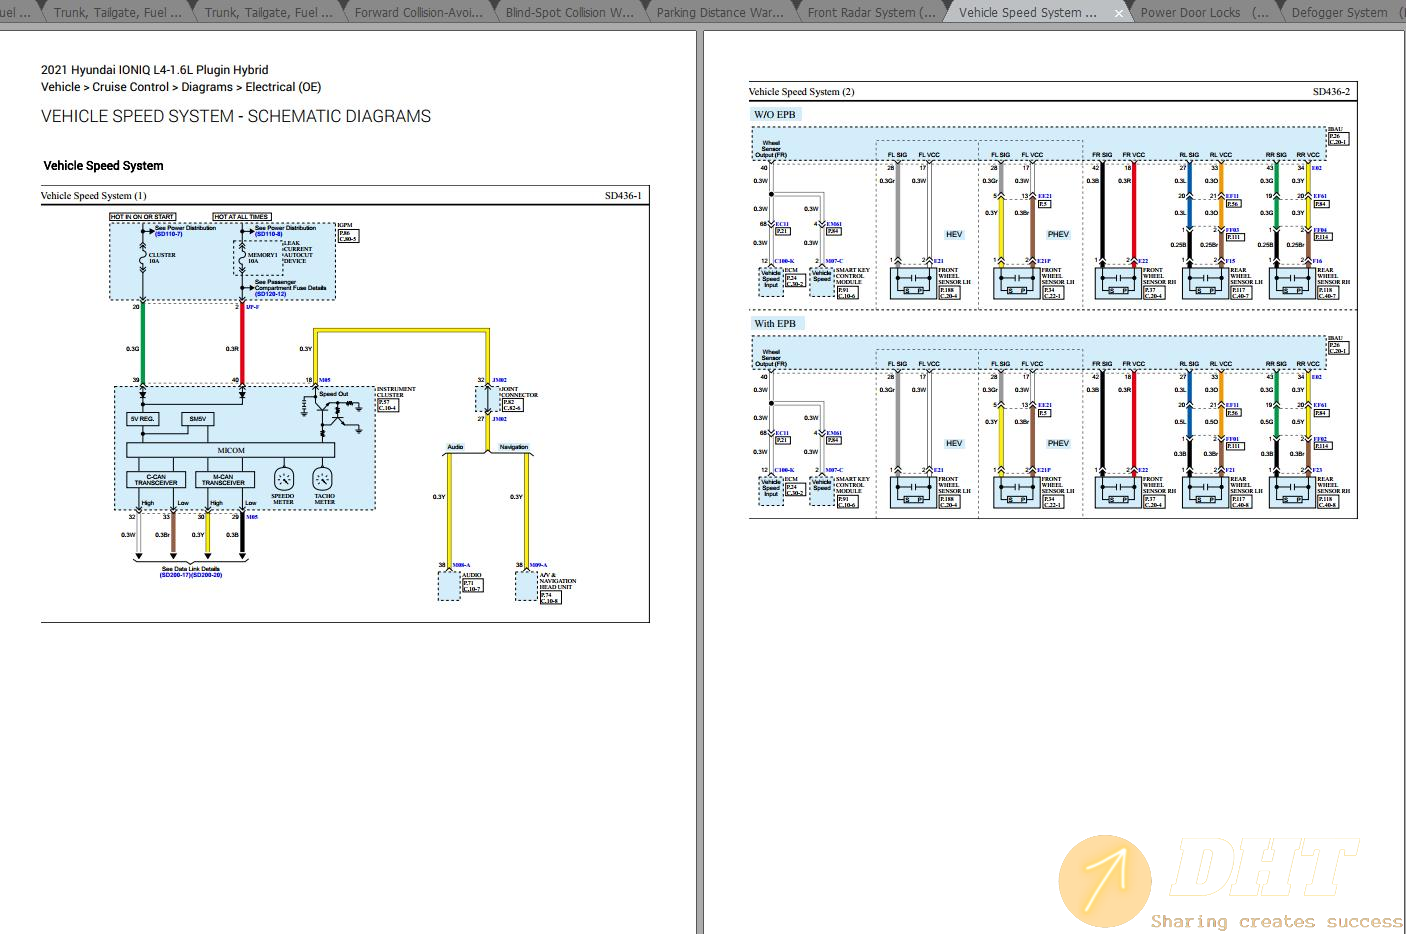
Task: Click the 'Vehicle > Cruise Control > Diagrams' breadcrumb line
Action: click(181, 87)
